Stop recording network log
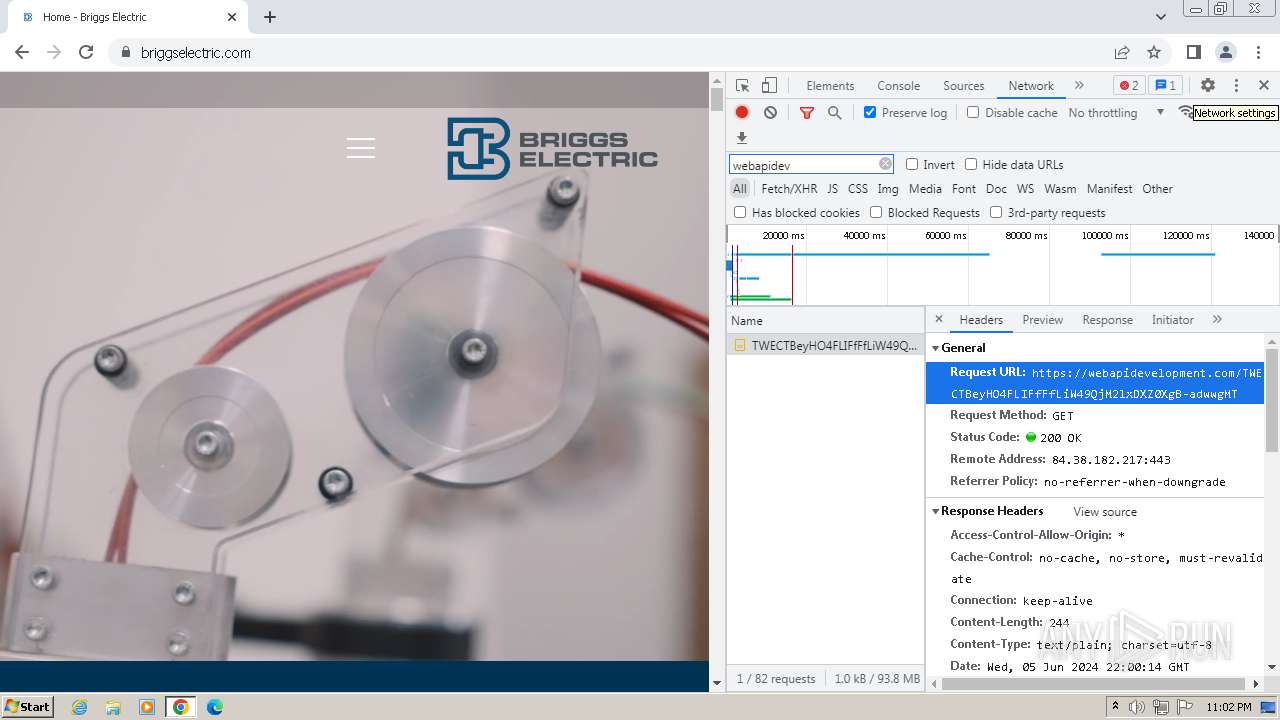1280x720 pixels. coord(742,113)
